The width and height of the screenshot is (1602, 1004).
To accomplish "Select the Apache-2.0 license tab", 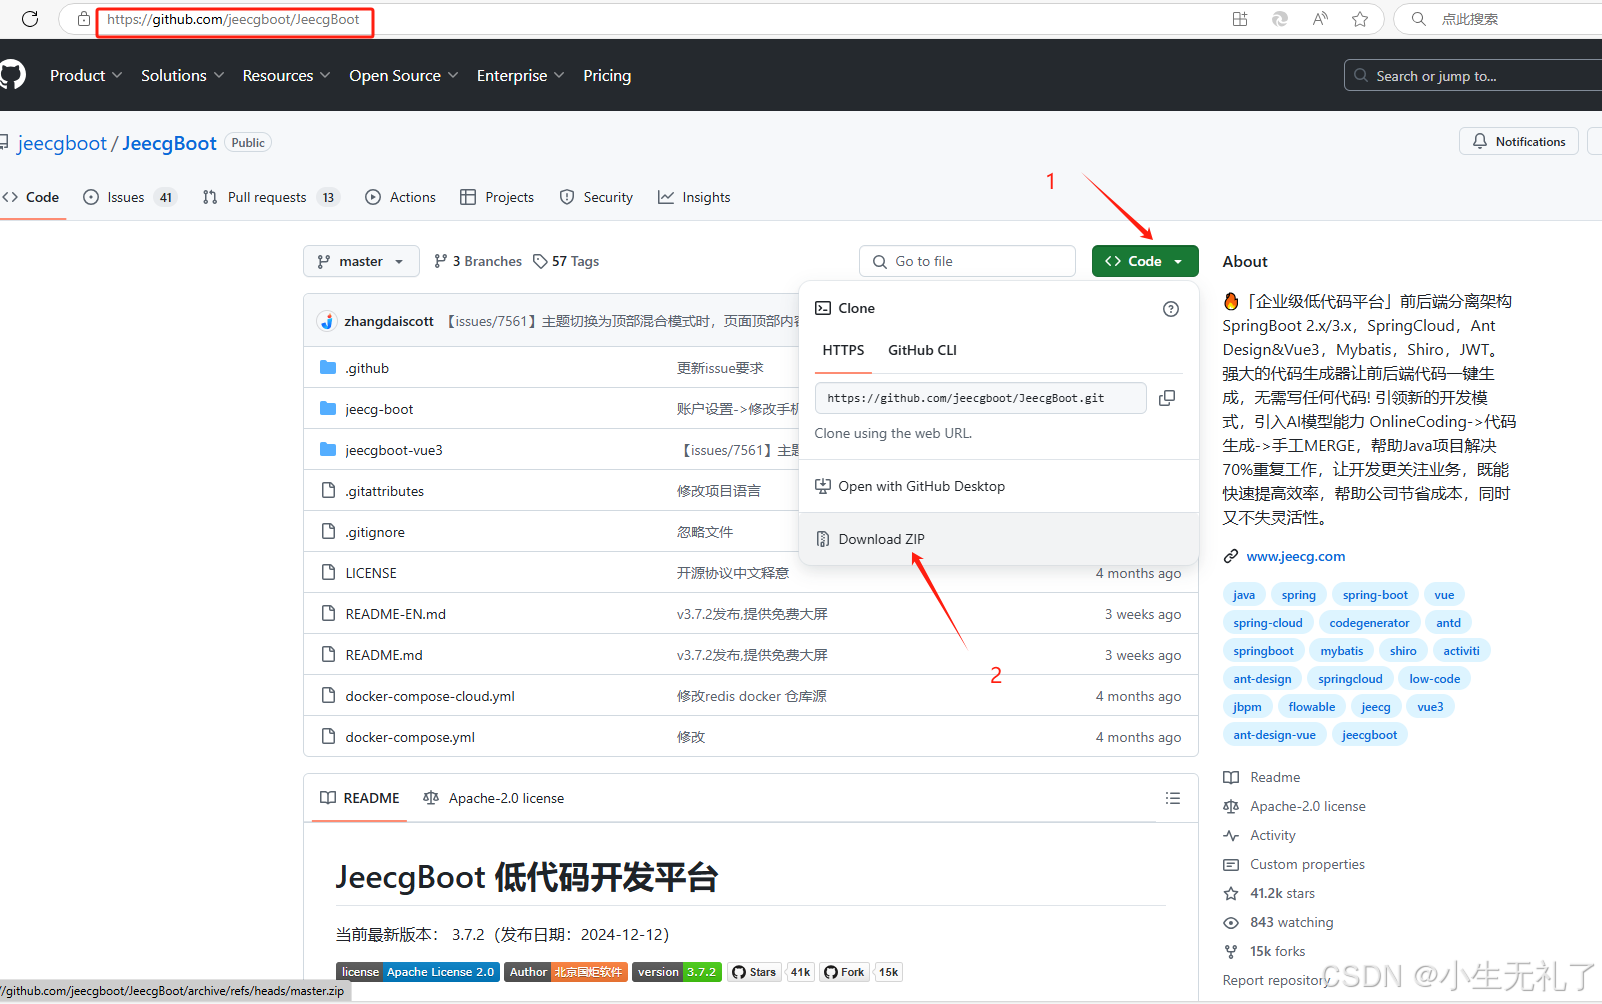I will (493, 798).
